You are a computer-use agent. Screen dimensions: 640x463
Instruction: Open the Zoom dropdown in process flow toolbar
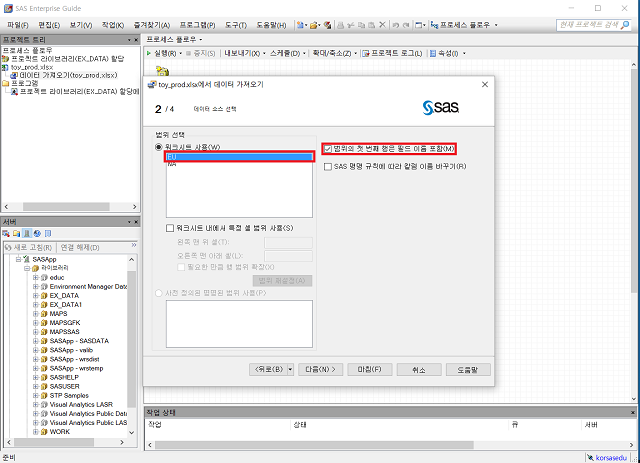356,53
